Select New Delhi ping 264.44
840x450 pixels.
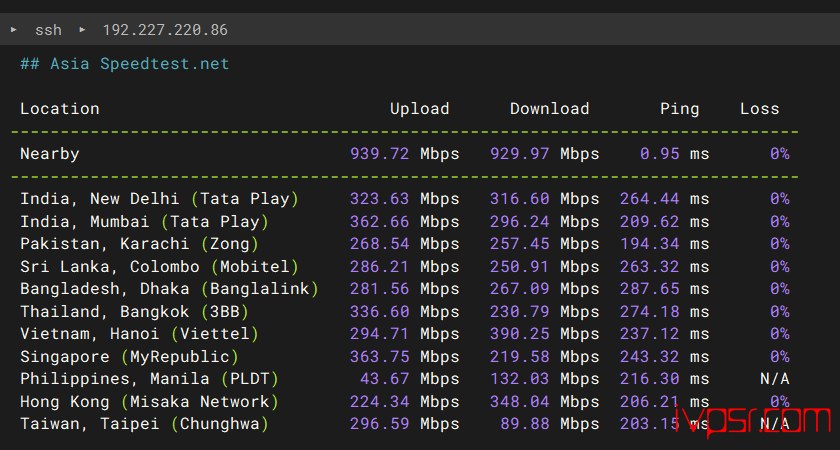click(650, 199)
